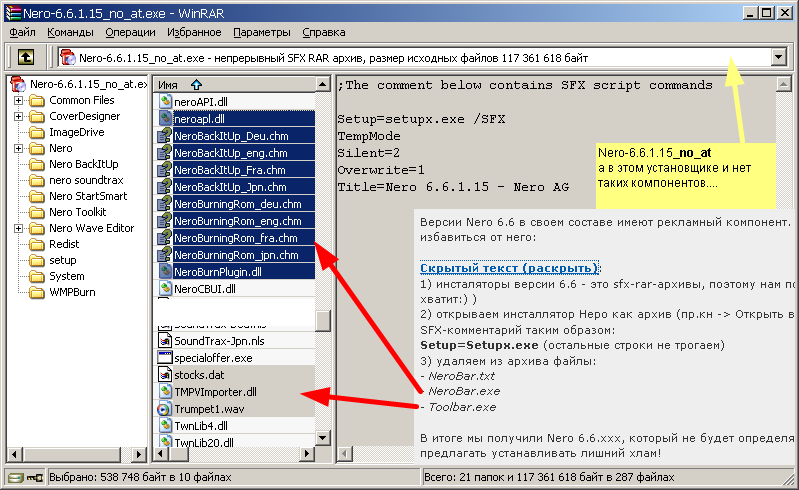The image size is (799, 490).
Task: Open the Избранное menu
Action: [194, 32]
